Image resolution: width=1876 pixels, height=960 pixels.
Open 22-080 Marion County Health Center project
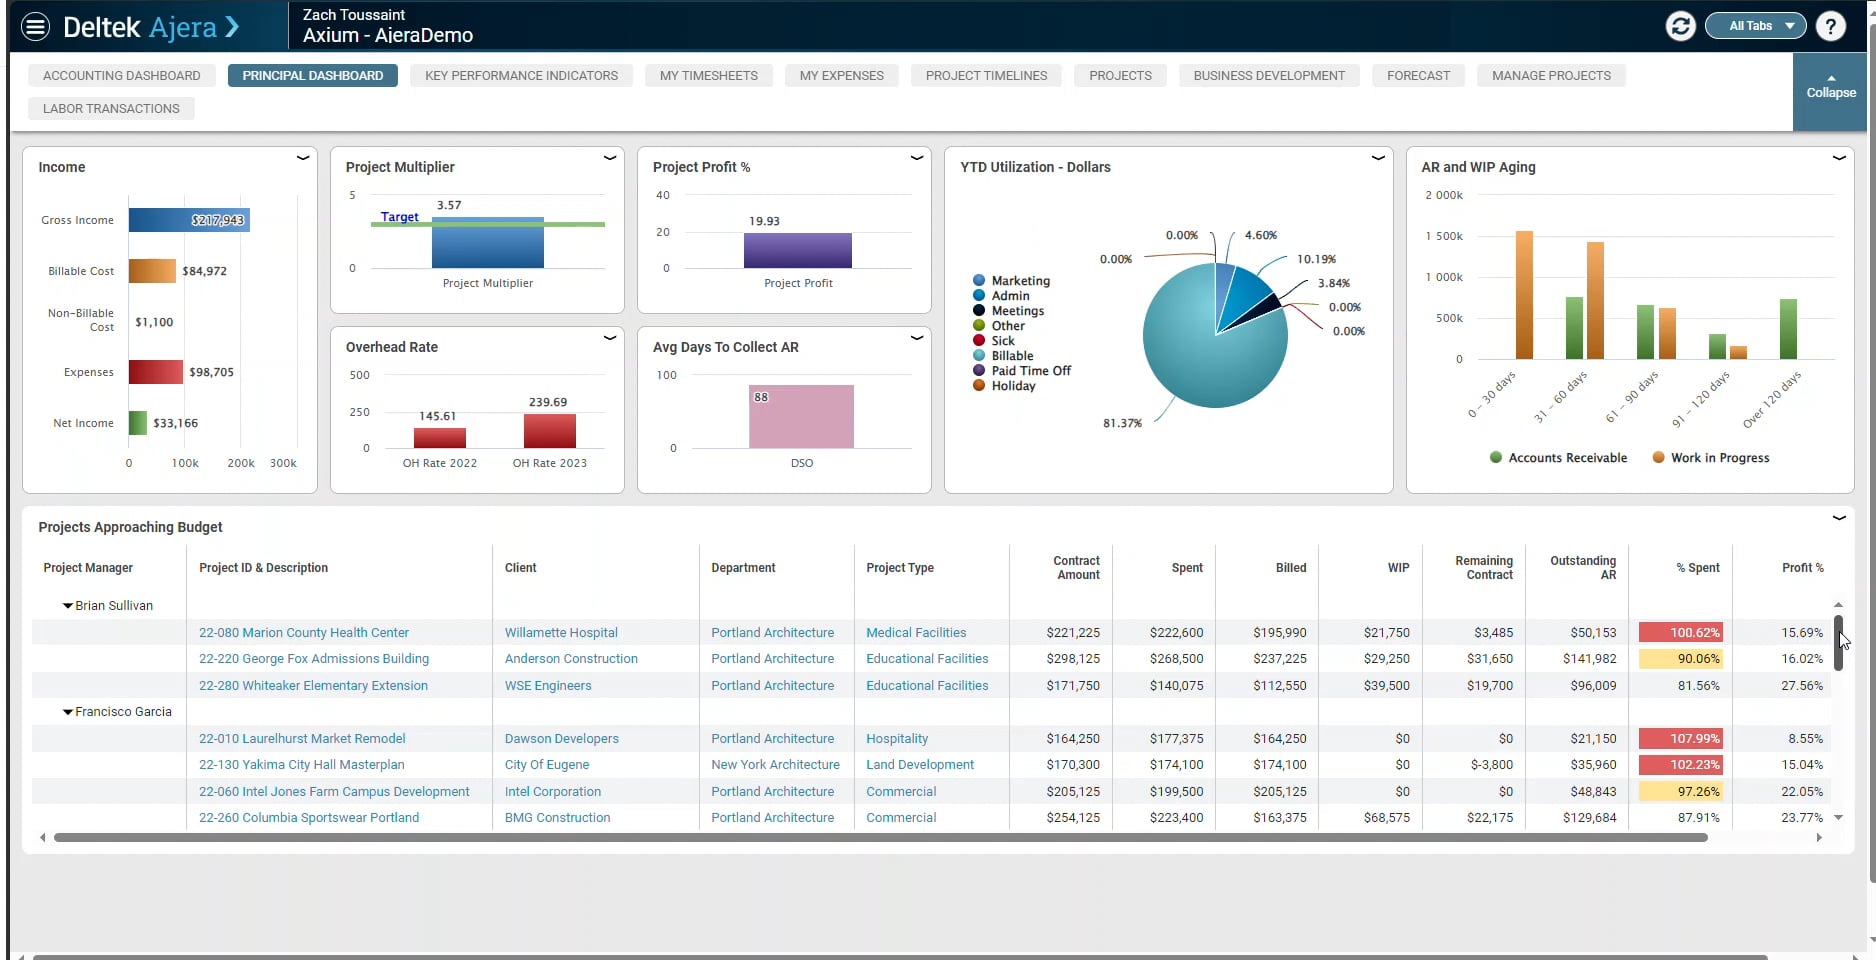304,633
